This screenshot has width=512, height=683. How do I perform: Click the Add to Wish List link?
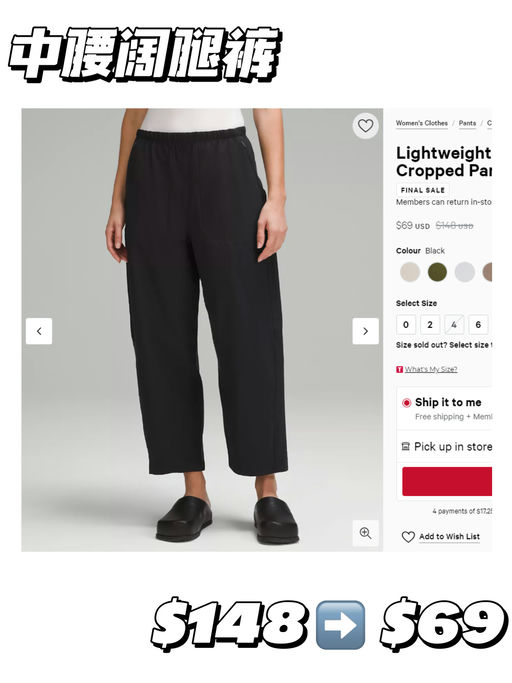tap(449, 537)
